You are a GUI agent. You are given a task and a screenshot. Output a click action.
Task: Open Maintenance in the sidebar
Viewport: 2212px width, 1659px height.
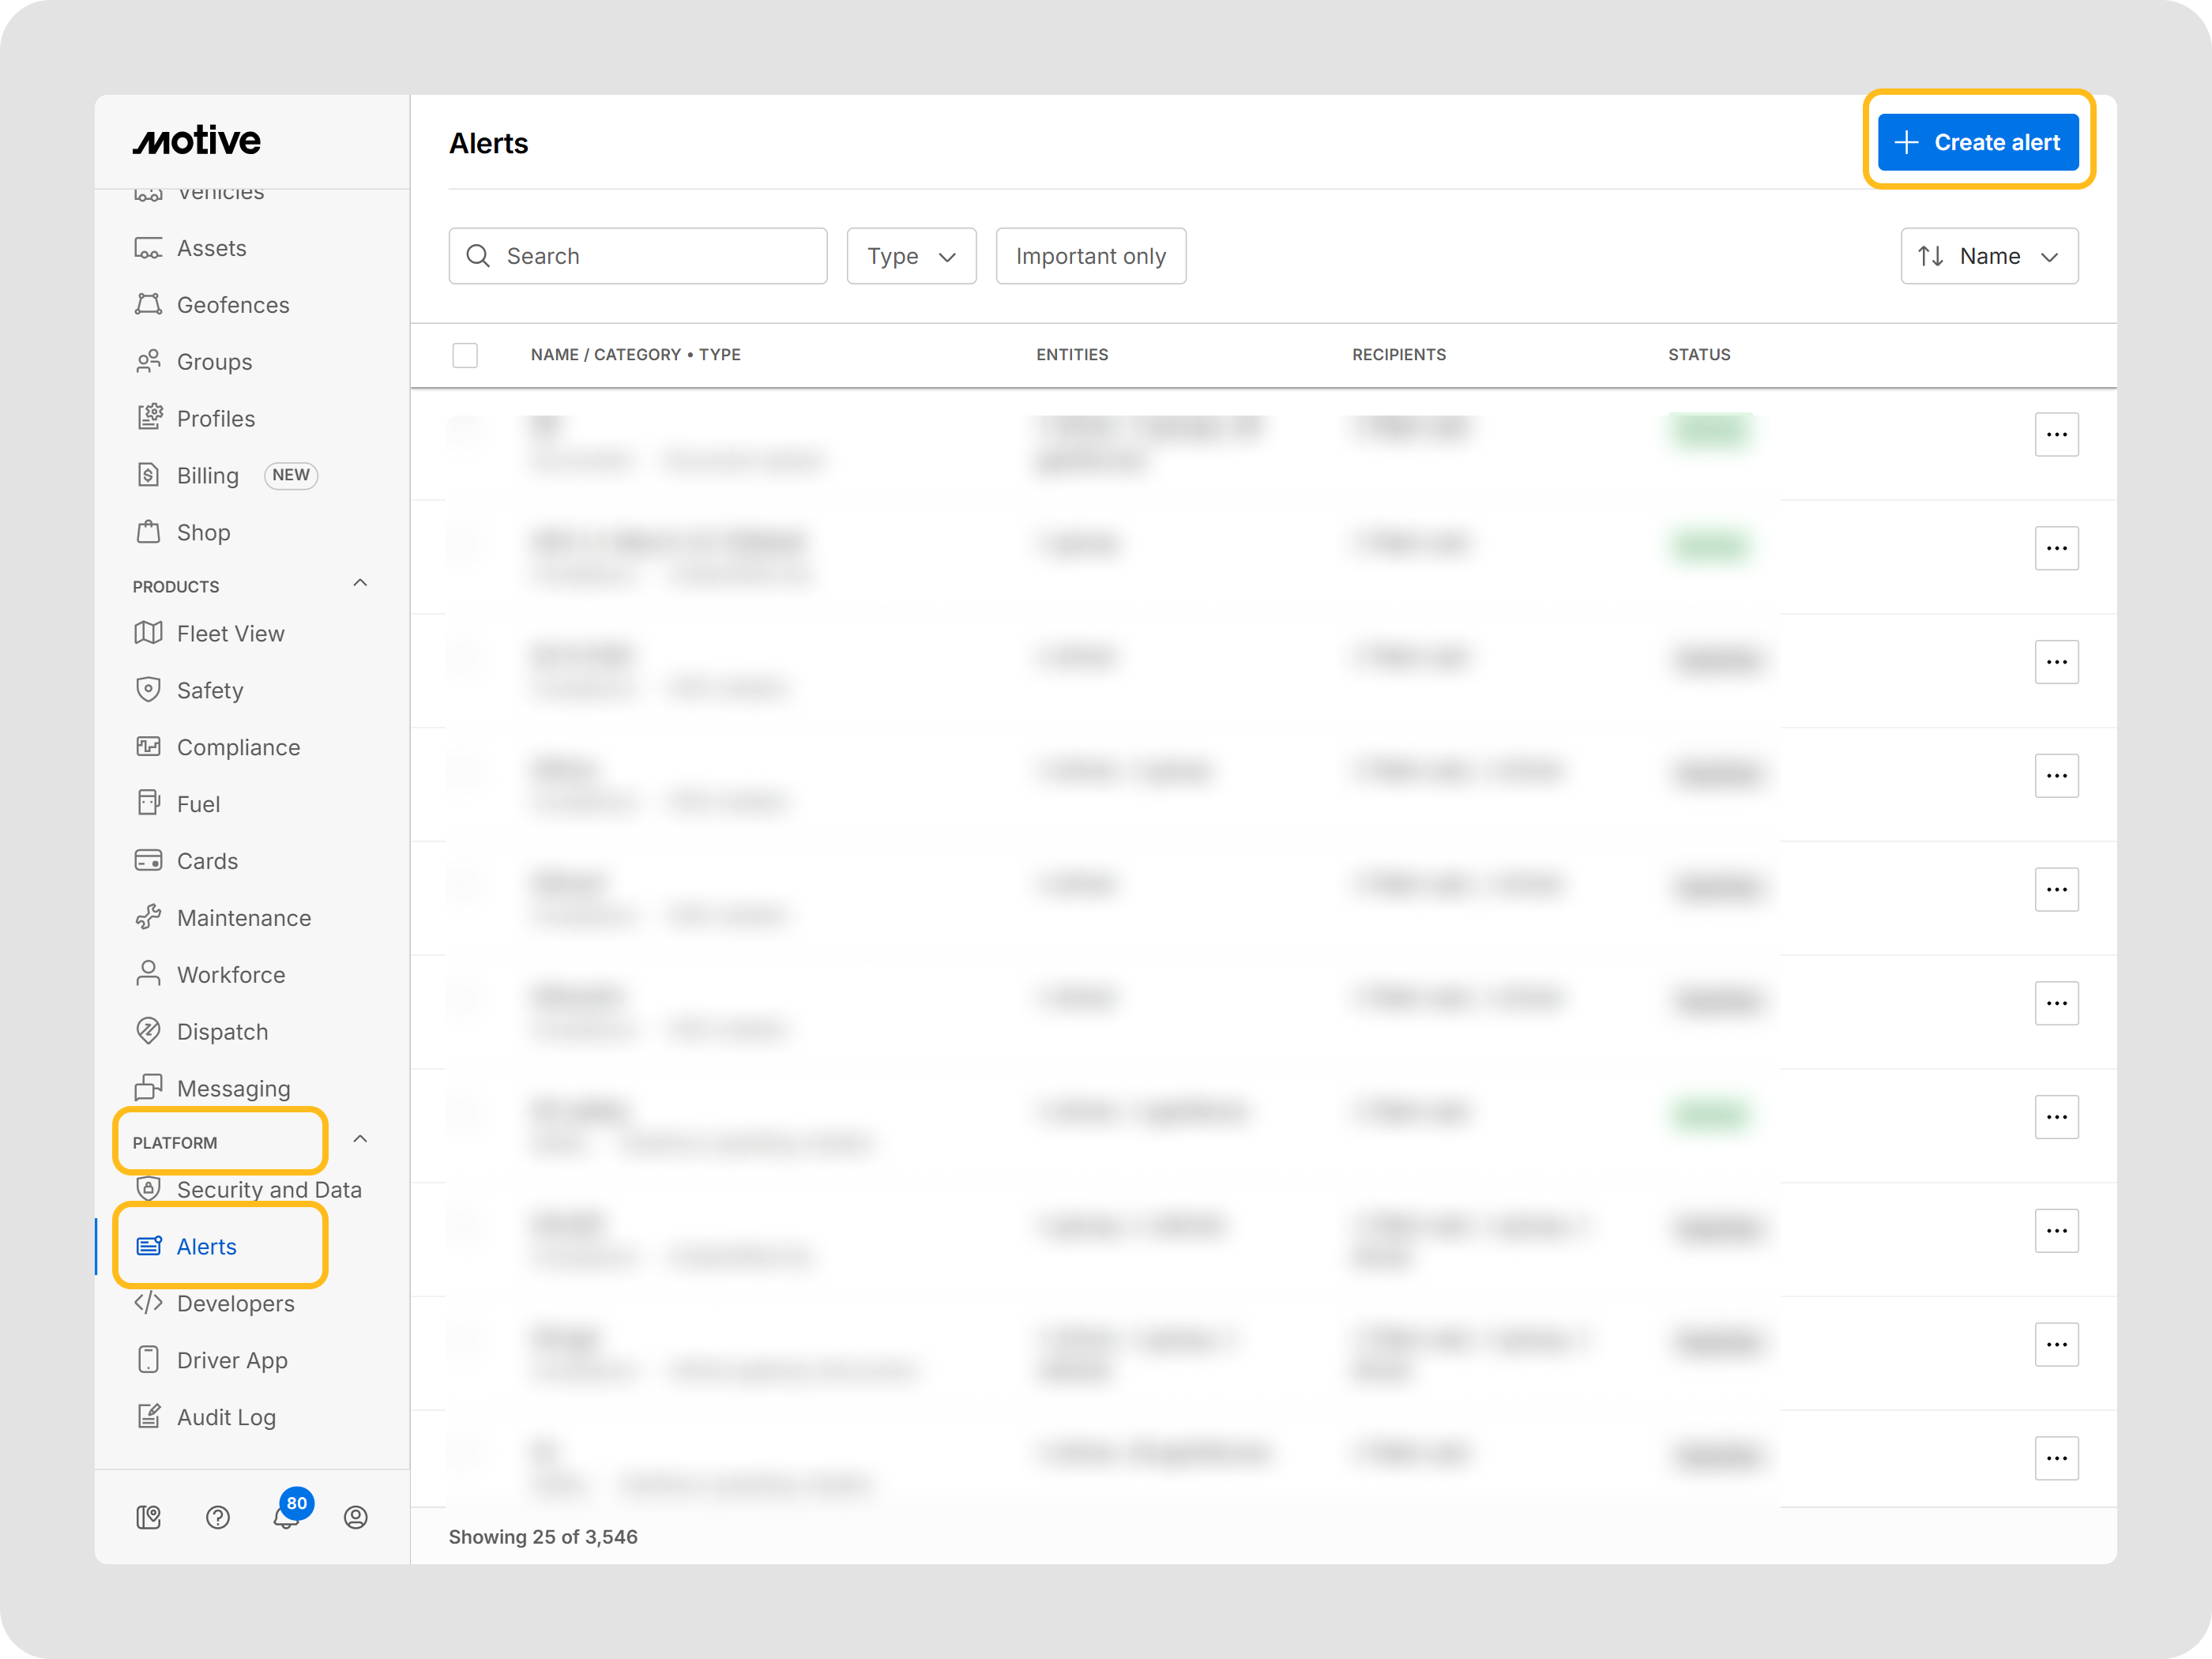pos(243,918)
